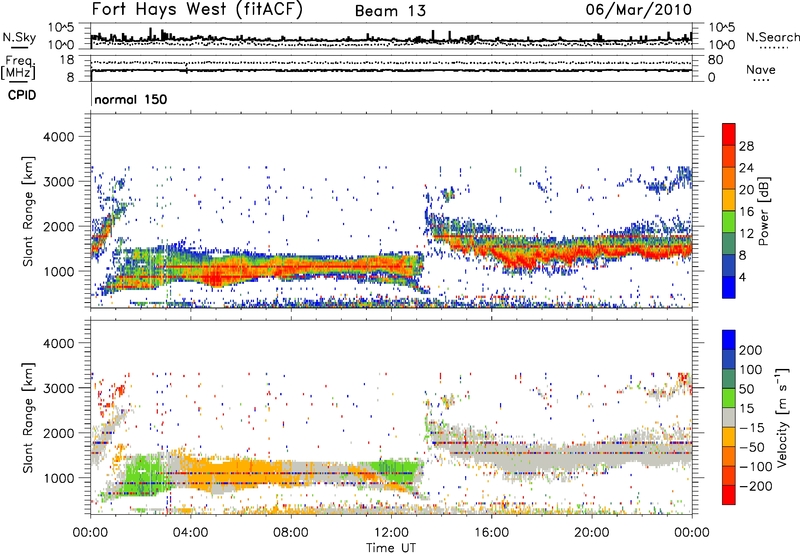
Task: Click the "4" power colorbar value
Action: point(742,278)
